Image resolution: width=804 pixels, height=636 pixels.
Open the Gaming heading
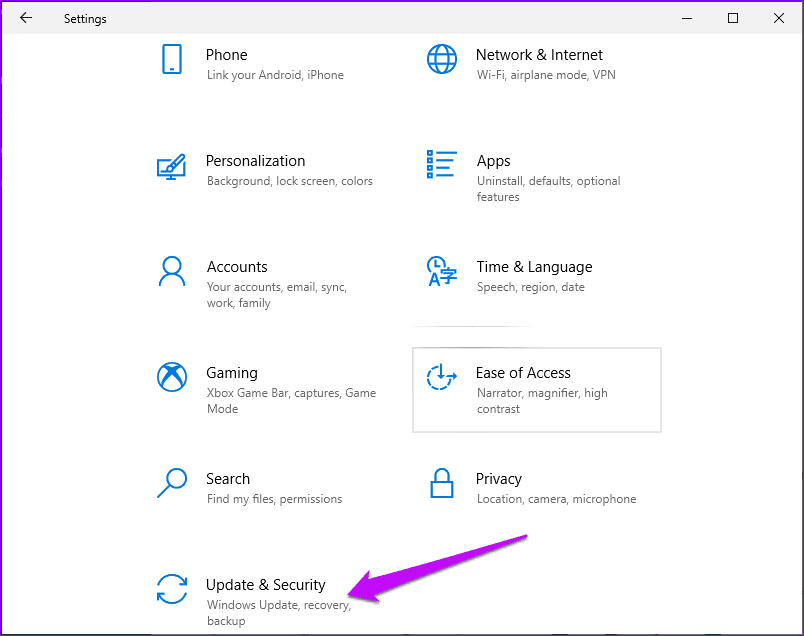pyautogui.click(x=232, y=373)
